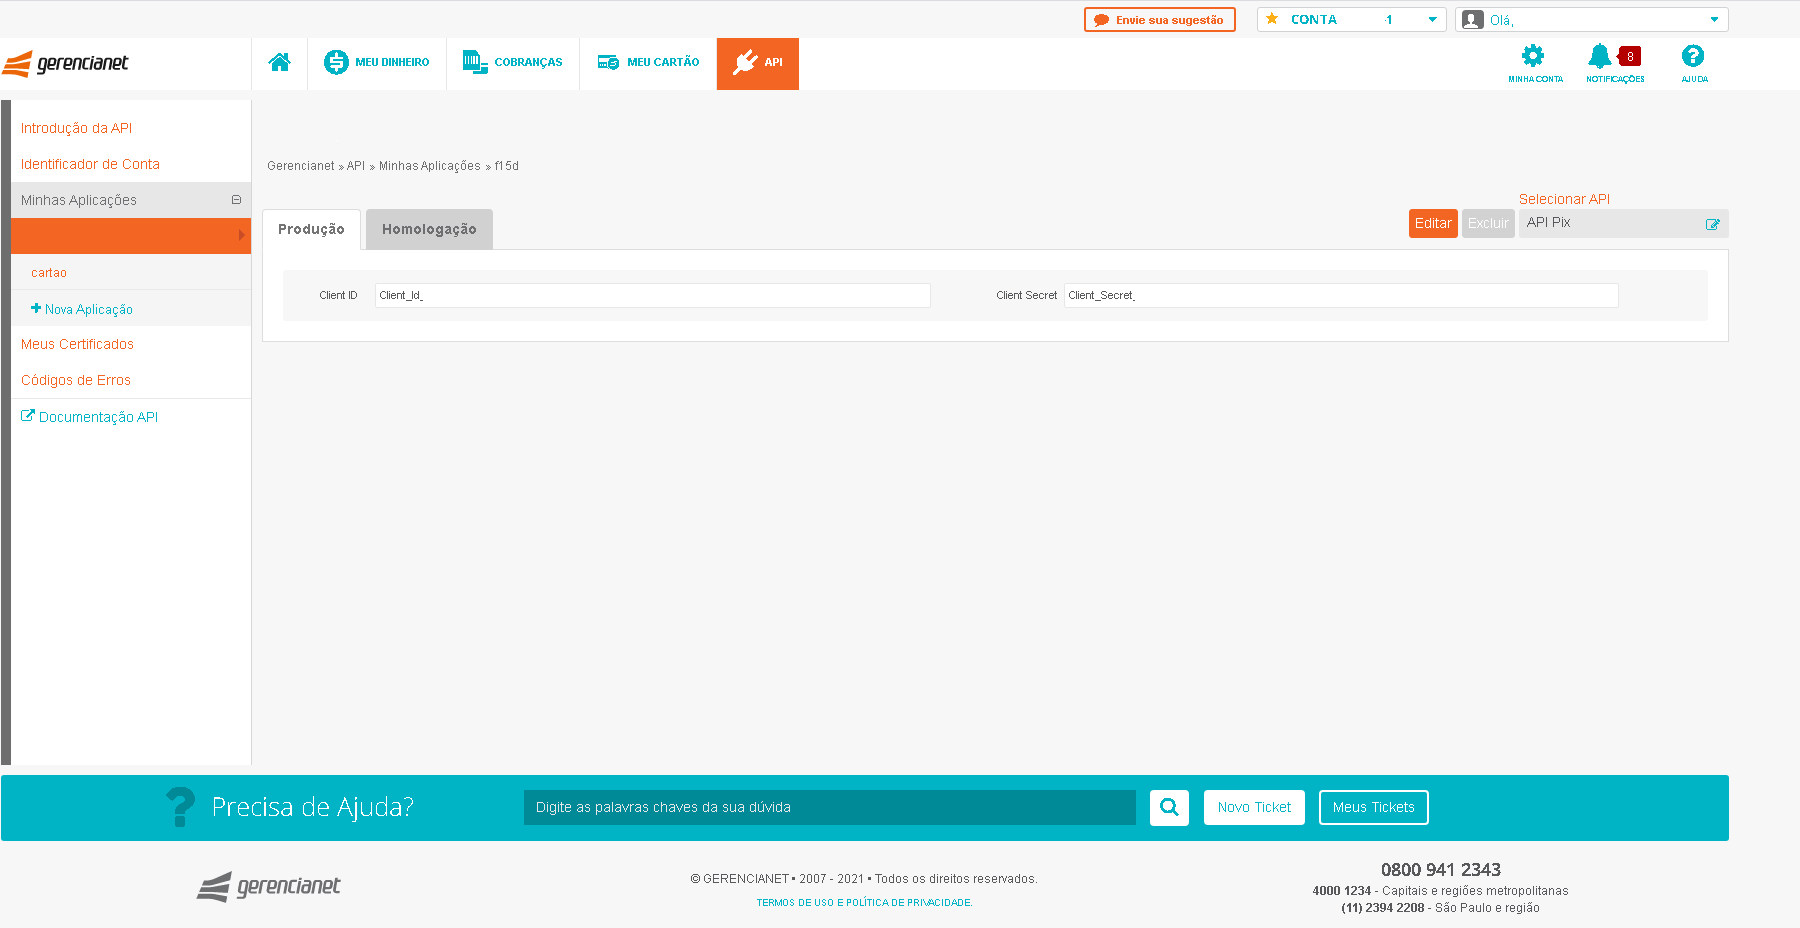The image size is (1800, 928).
Task: Click the Client ID field
Action: [x=652, y=295]
